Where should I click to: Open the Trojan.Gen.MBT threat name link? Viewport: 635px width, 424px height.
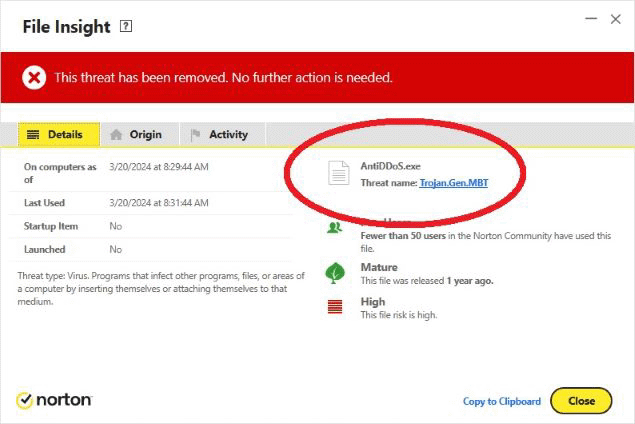(x=454, y=183)
